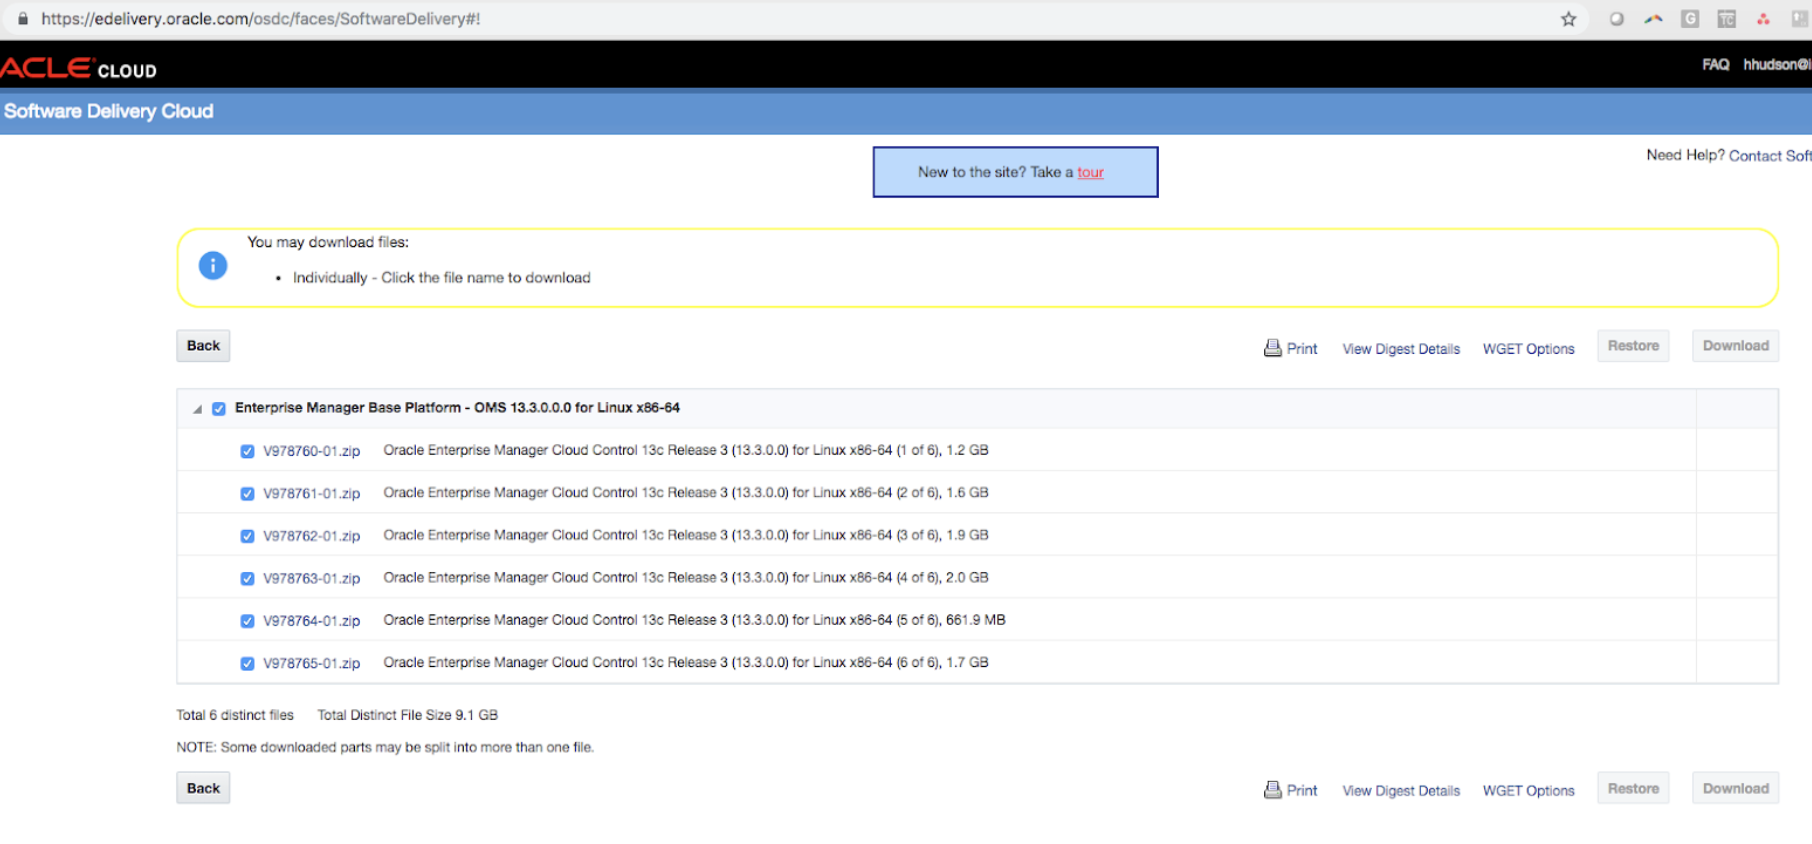Screen dimensions: 1812x844
Task: Uncheck the V978762-01.zip checkbox
Action: click(247, 536)
